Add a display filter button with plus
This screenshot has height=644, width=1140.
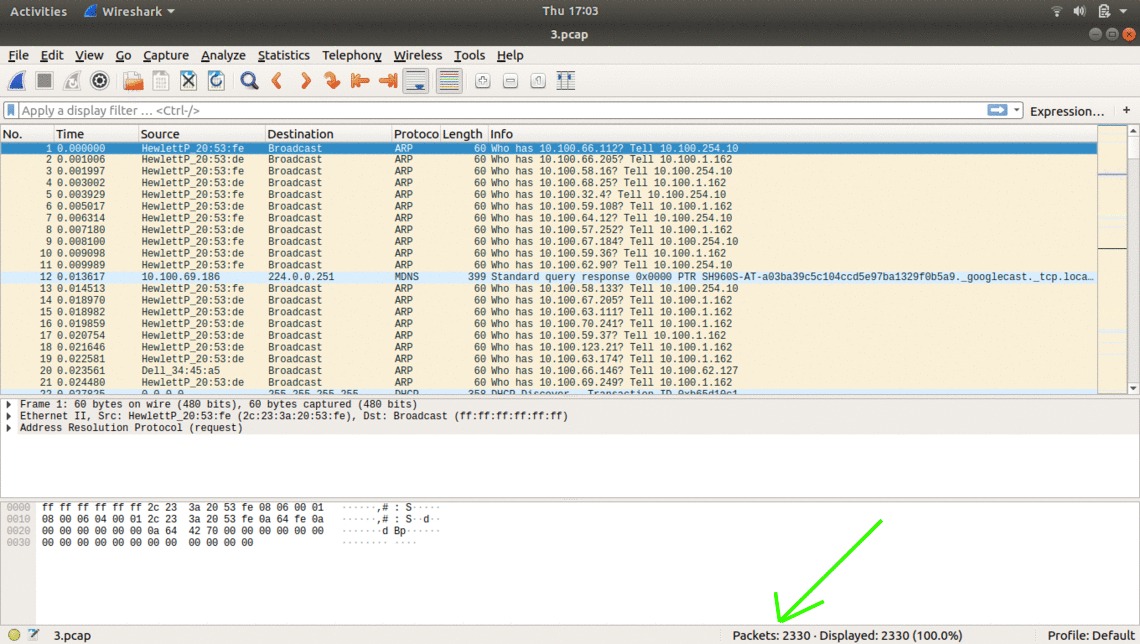point(1126,110)
